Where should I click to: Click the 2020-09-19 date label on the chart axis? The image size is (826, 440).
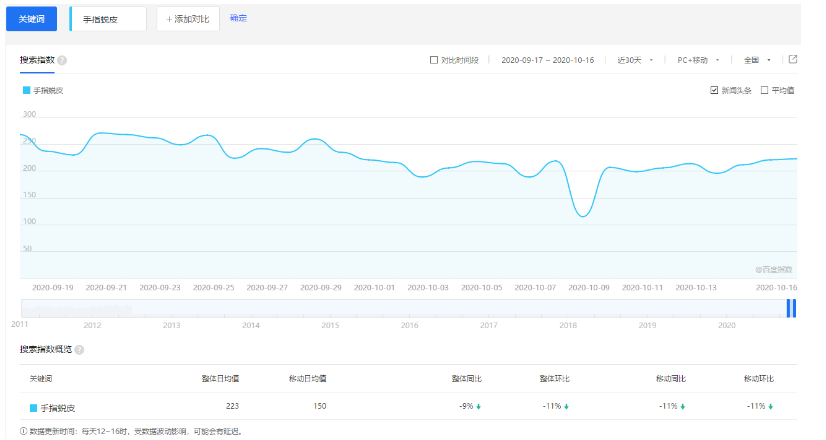53,288
